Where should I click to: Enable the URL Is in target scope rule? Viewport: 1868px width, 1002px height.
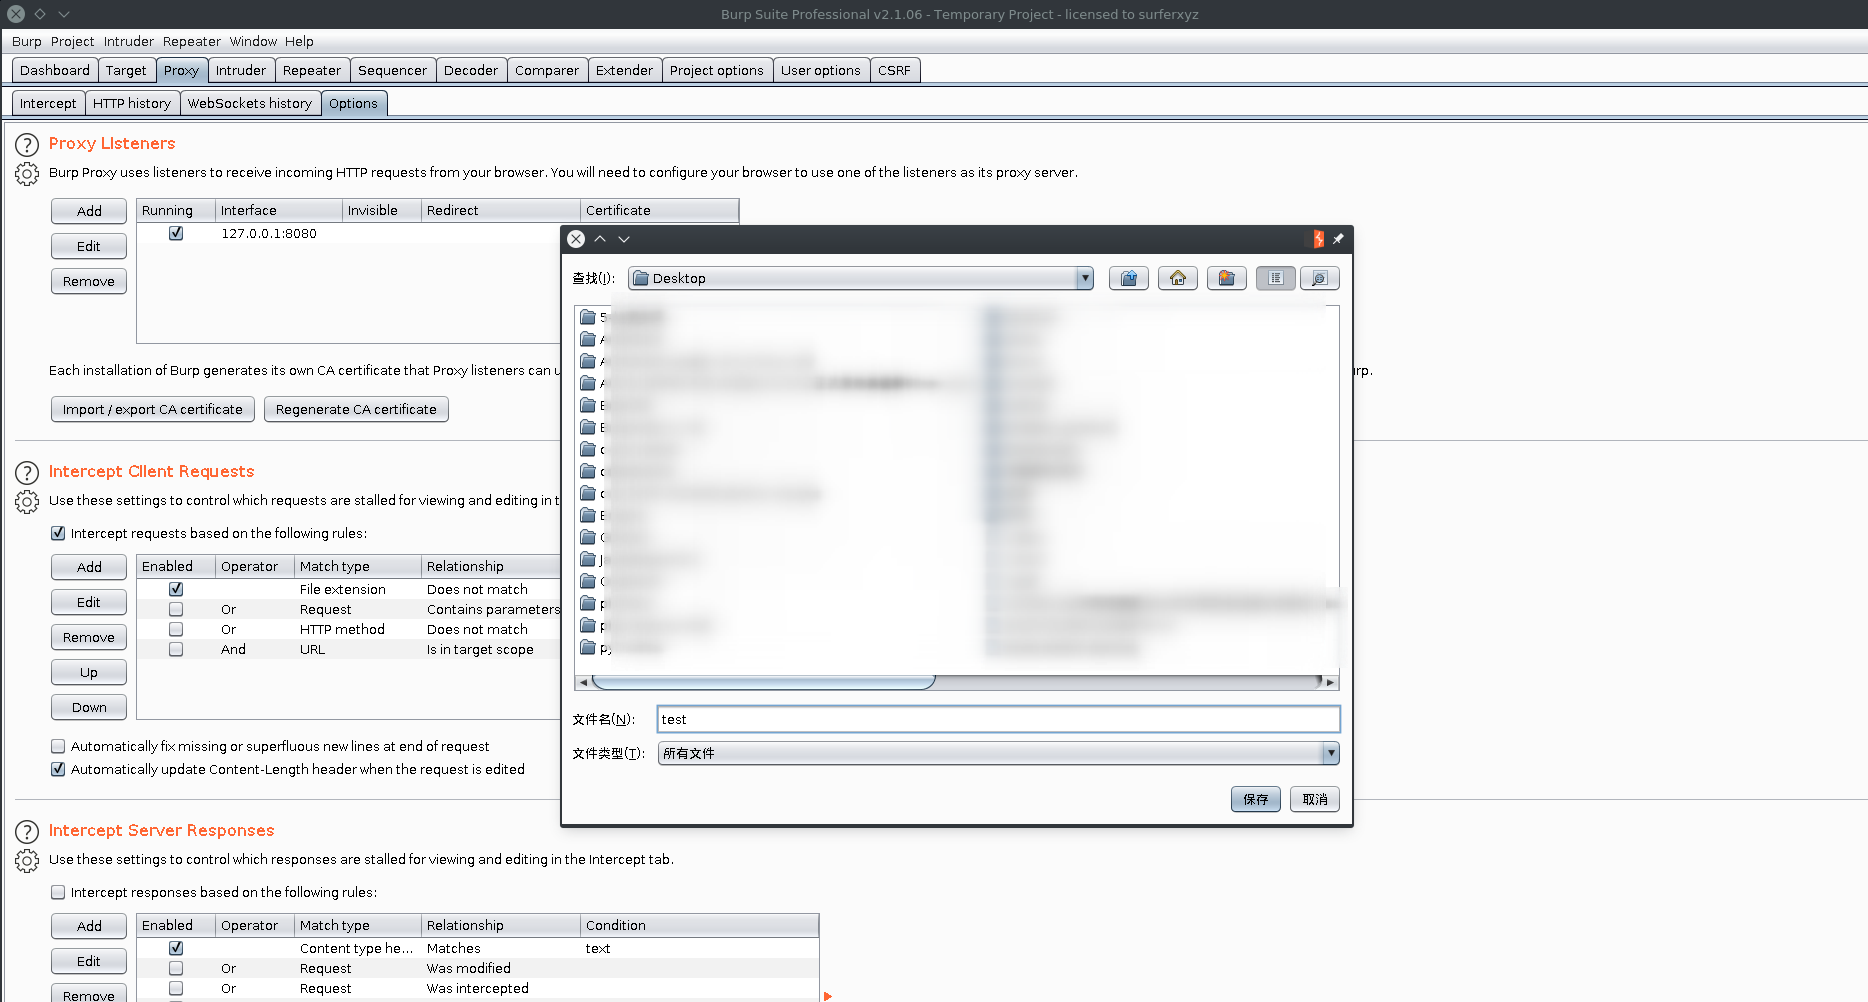coord(176,649)
